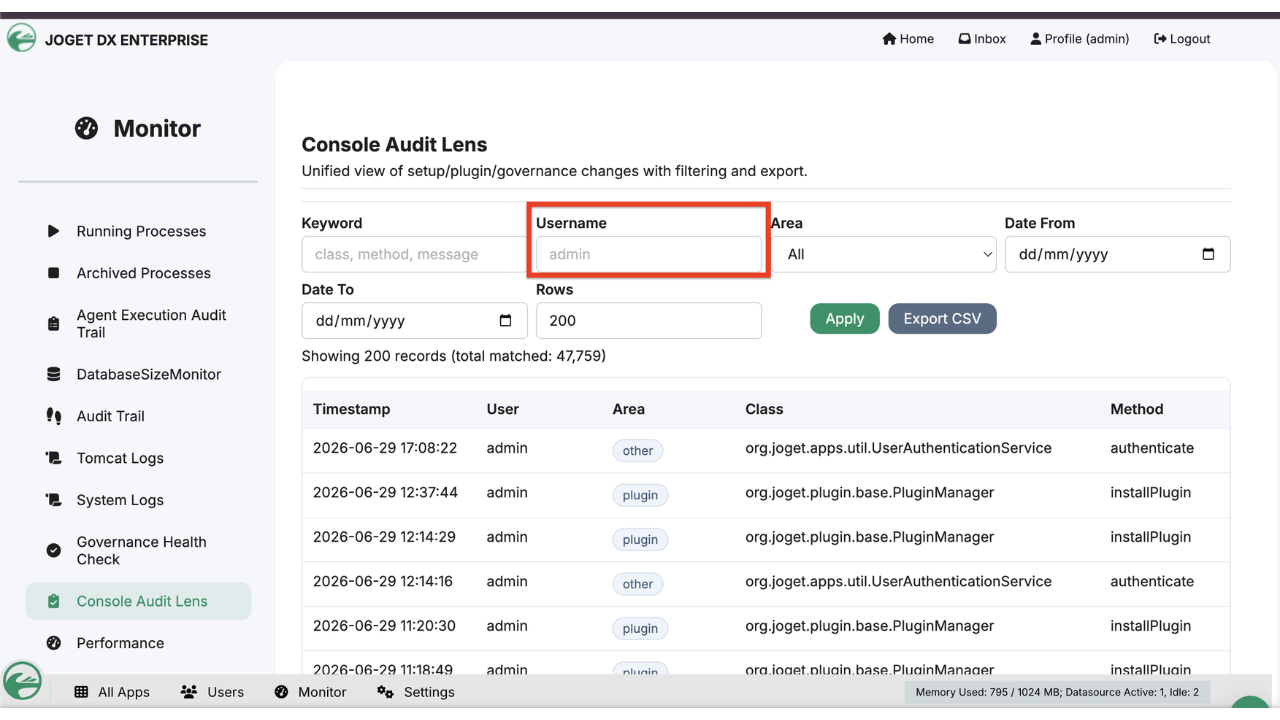Image resolution: width=1280 pixels, height=720 pixels.
Task: Click the 'other' area tag in 17:08:22 row
Action: 638,451
